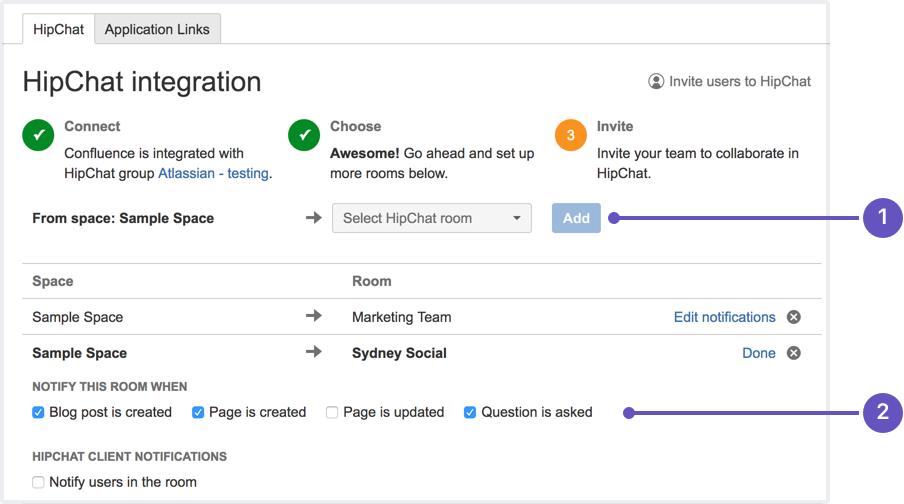The width and height of the screenshot is (904, 504).
Task: Click the HIPCHAT CLIENT NOTIFICATIONS heading
Action: 130,457
